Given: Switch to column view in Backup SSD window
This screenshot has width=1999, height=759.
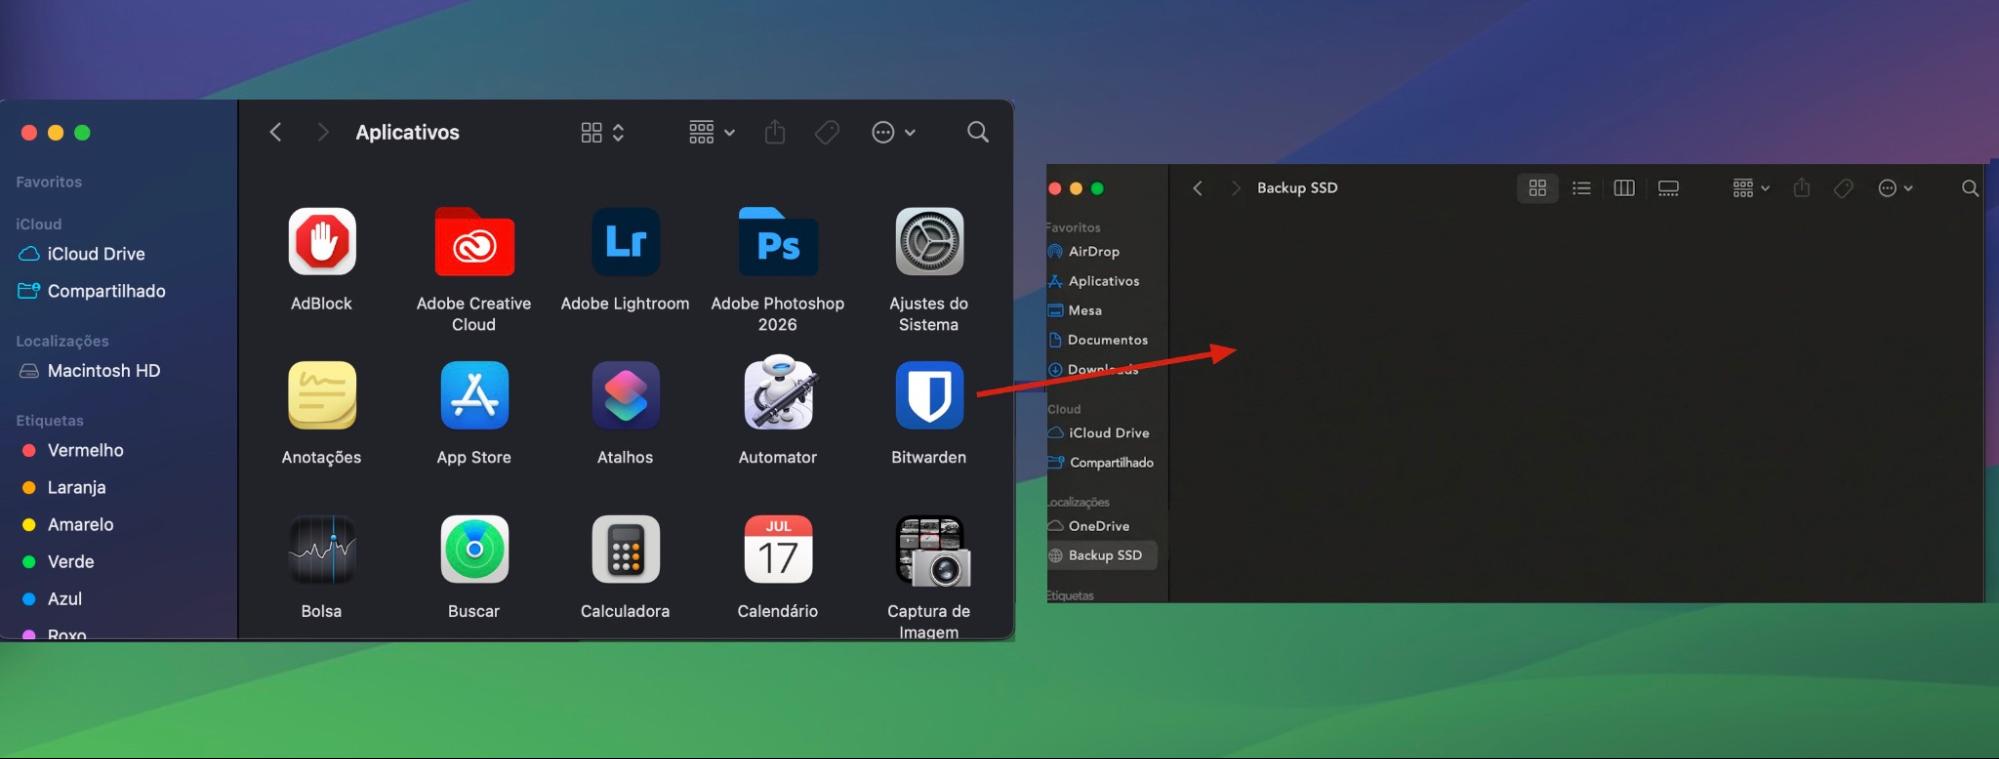Looking at the screenshot, I should tap(1624, 188).
